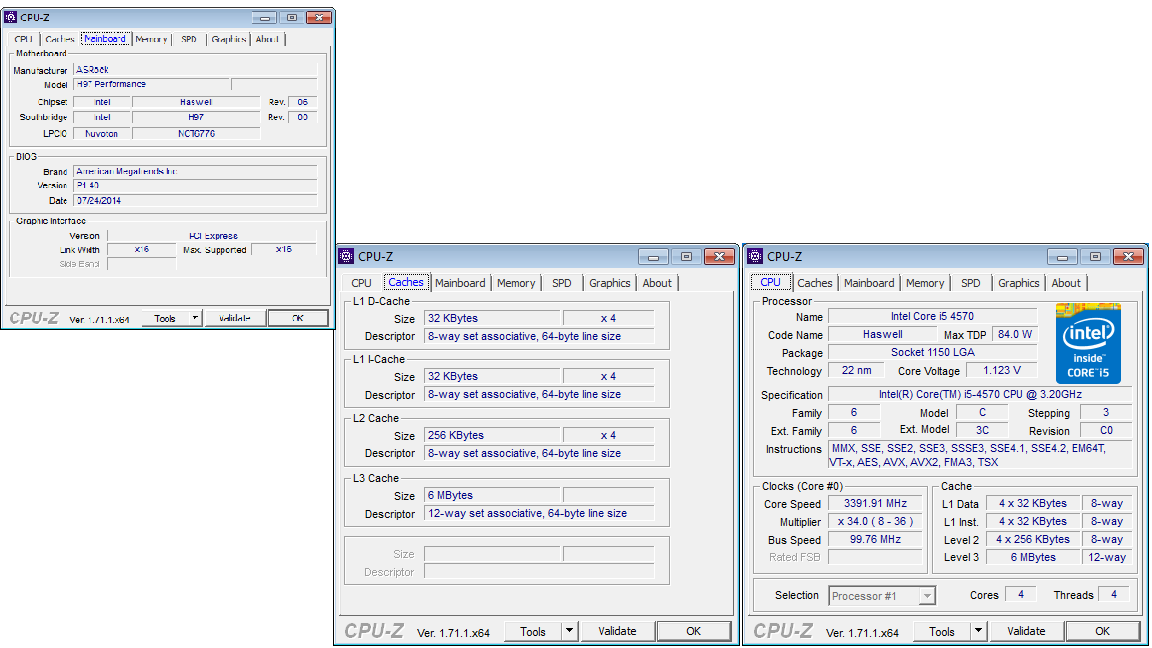Open the Graphics tab in the Caches window
This screenshot has width=1152, height=648.
tap(610, 283)
